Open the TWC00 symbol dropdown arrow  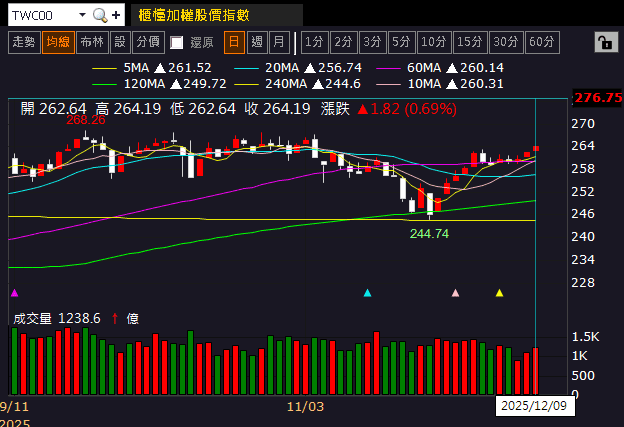pyautogui.click(x=82, y=15)
